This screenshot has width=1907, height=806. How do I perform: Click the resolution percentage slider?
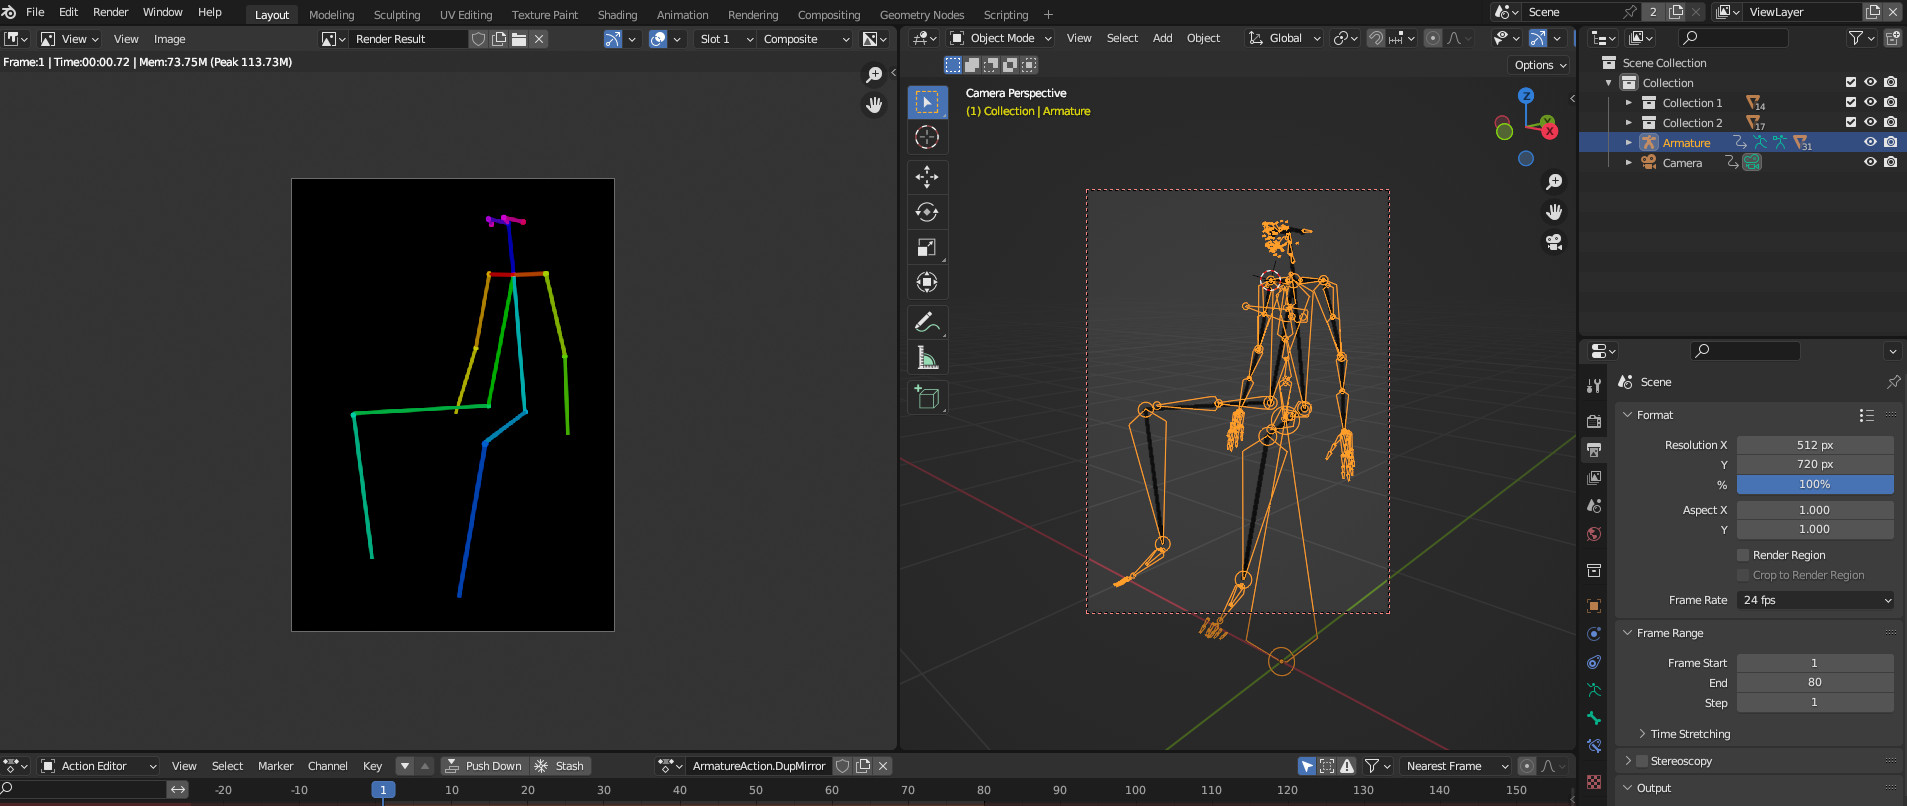pos(1814,484)
